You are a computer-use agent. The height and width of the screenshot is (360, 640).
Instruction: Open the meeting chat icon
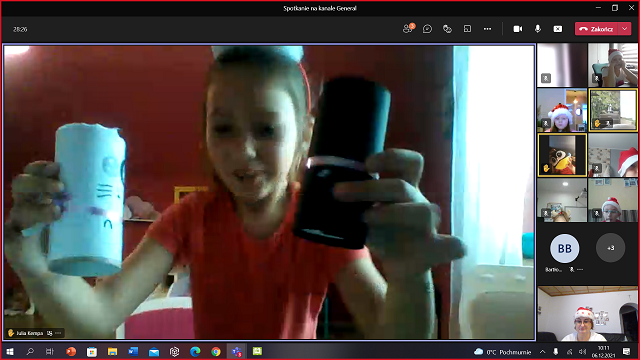[x=427, y=29]
